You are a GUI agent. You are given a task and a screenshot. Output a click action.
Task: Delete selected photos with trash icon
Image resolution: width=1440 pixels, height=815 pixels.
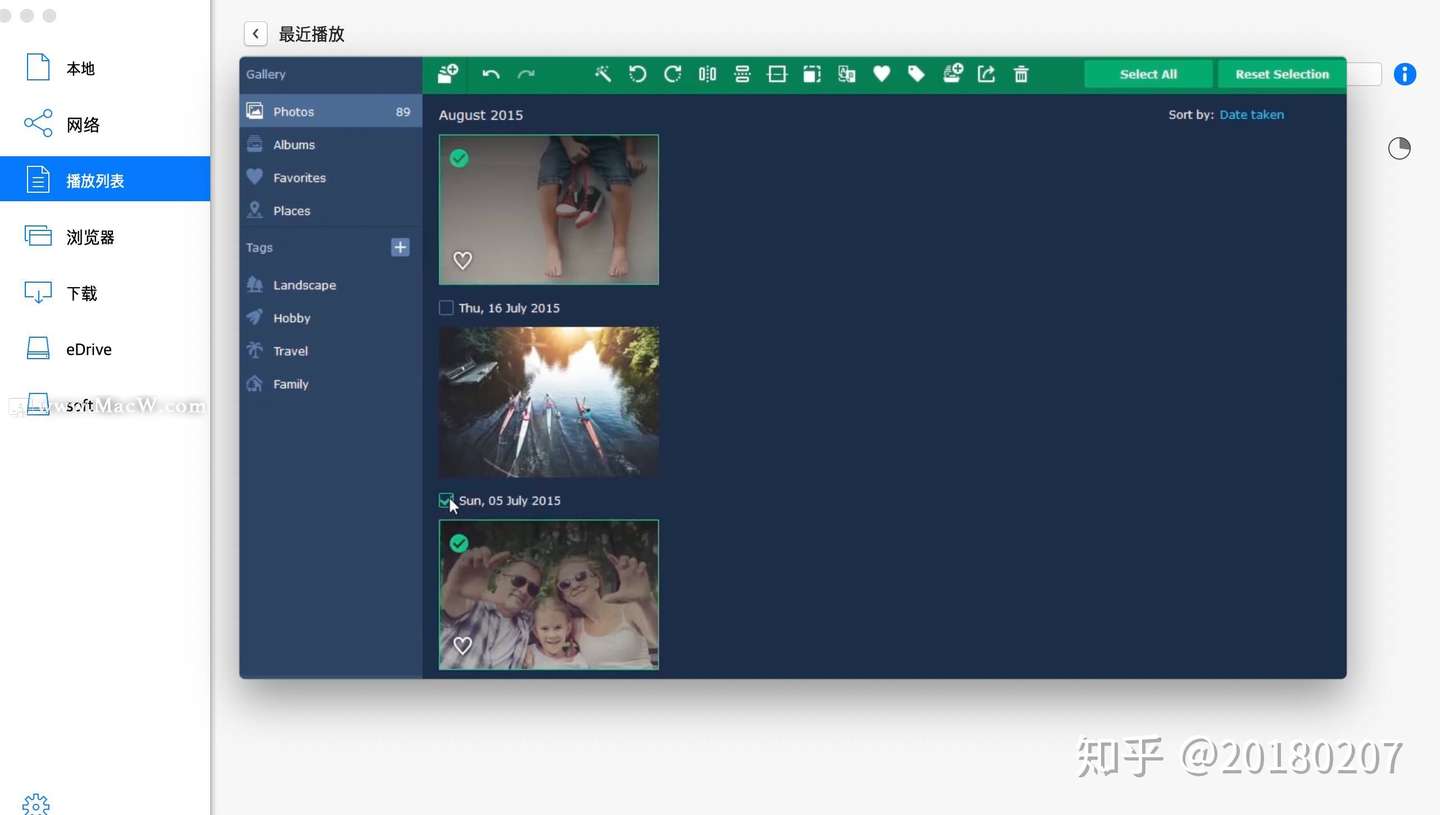click(x=1021, y=74)
